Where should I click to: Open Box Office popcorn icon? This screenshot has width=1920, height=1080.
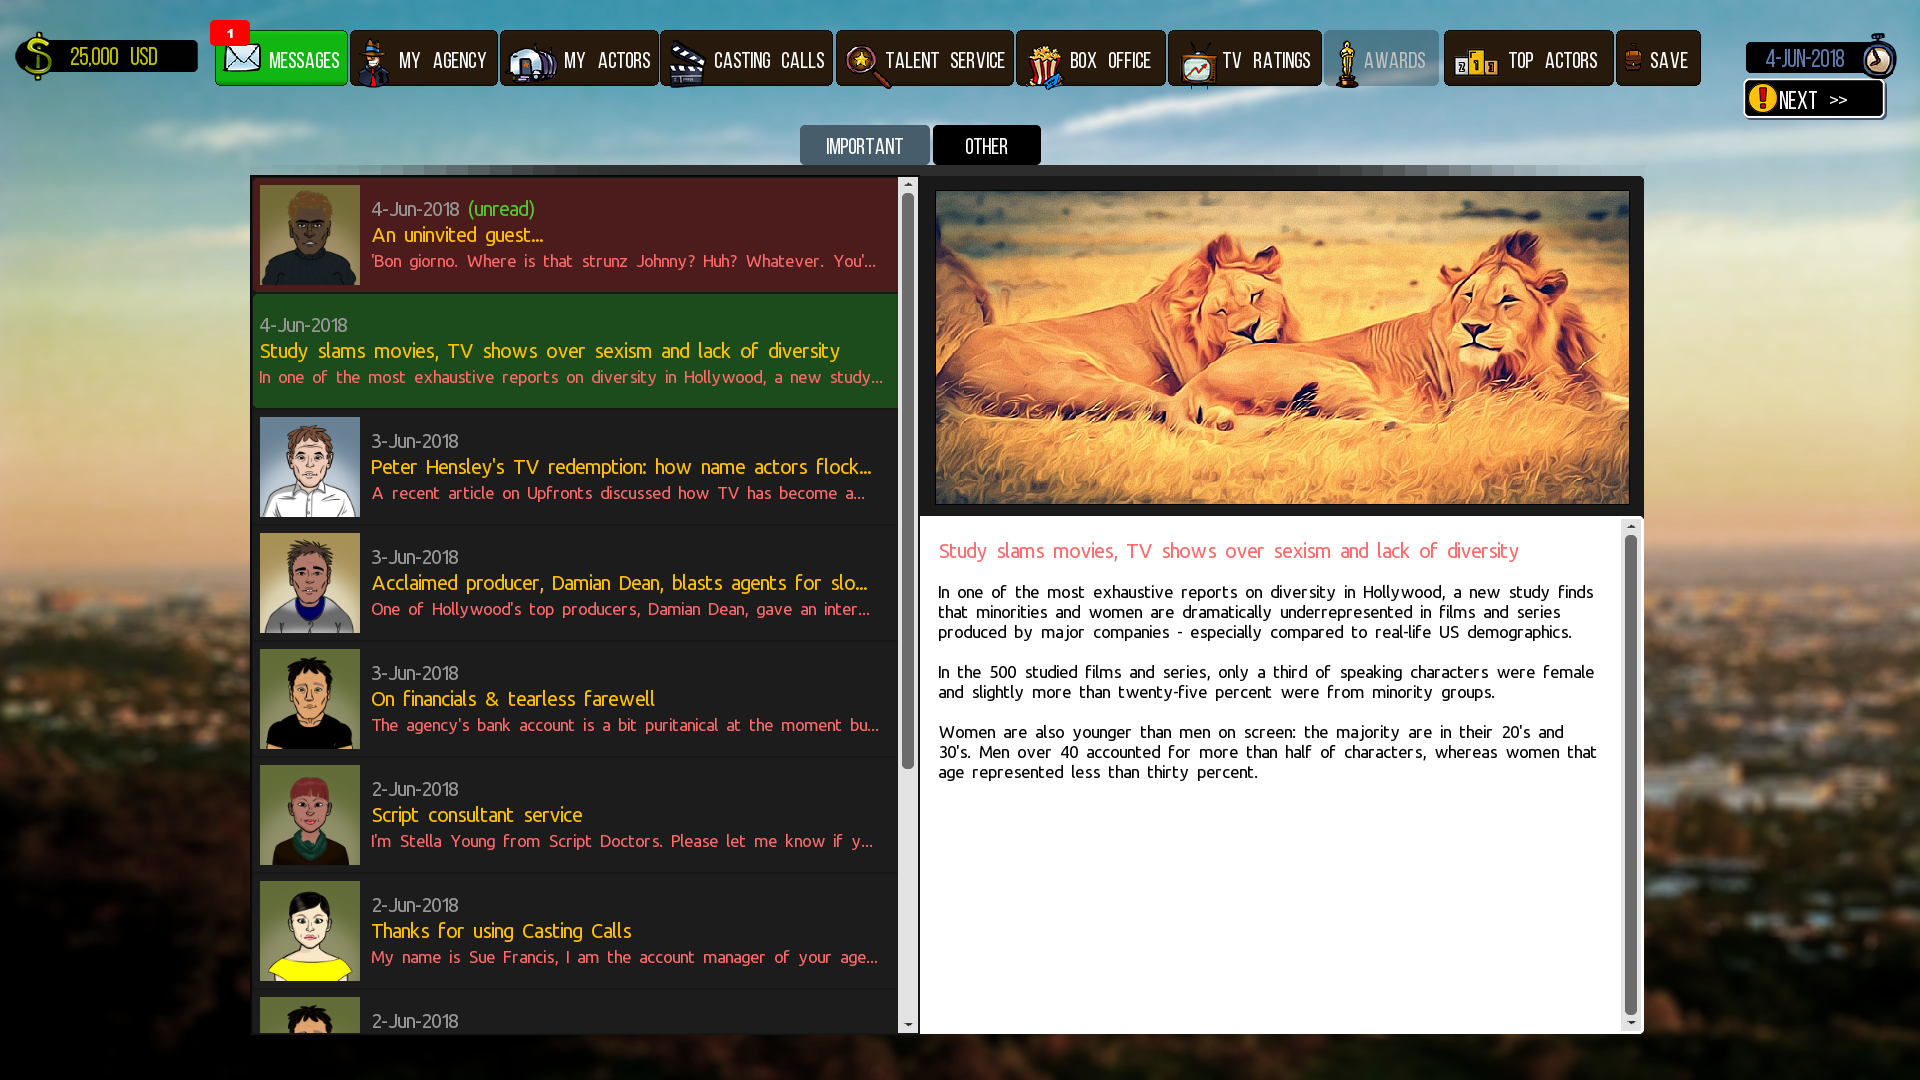[x=1044, y=64]
